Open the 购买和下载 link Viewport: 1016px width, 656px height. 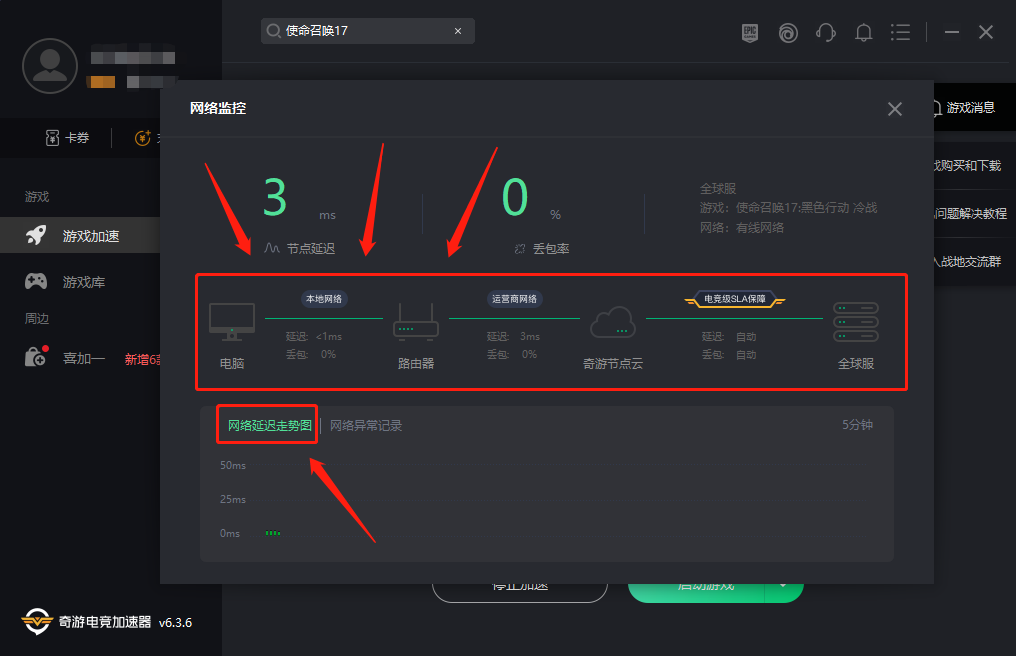coord(967,165)
